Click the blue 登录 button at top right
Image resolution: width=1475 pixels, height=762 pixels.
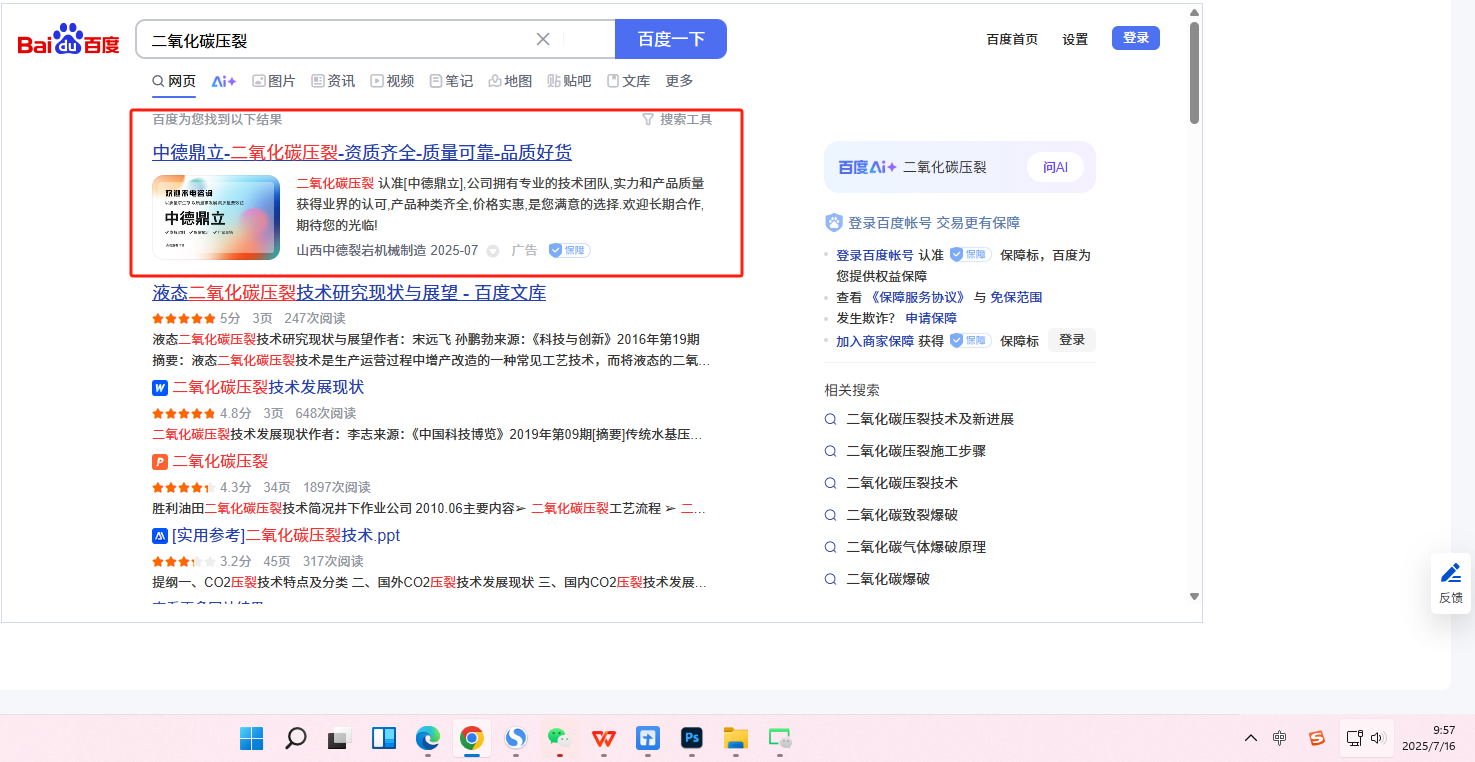point(1135,38)
